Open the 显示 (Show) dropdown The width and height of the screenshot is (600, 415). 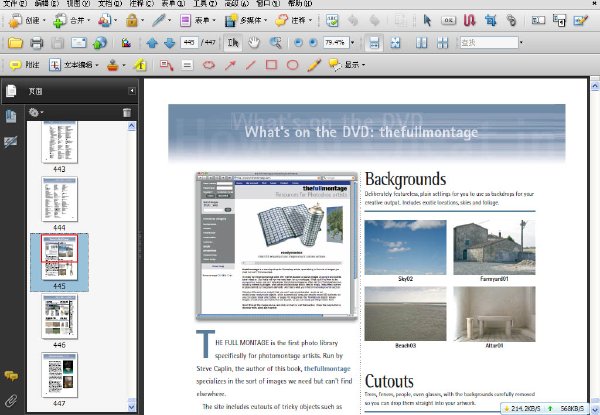coord(347,65)
